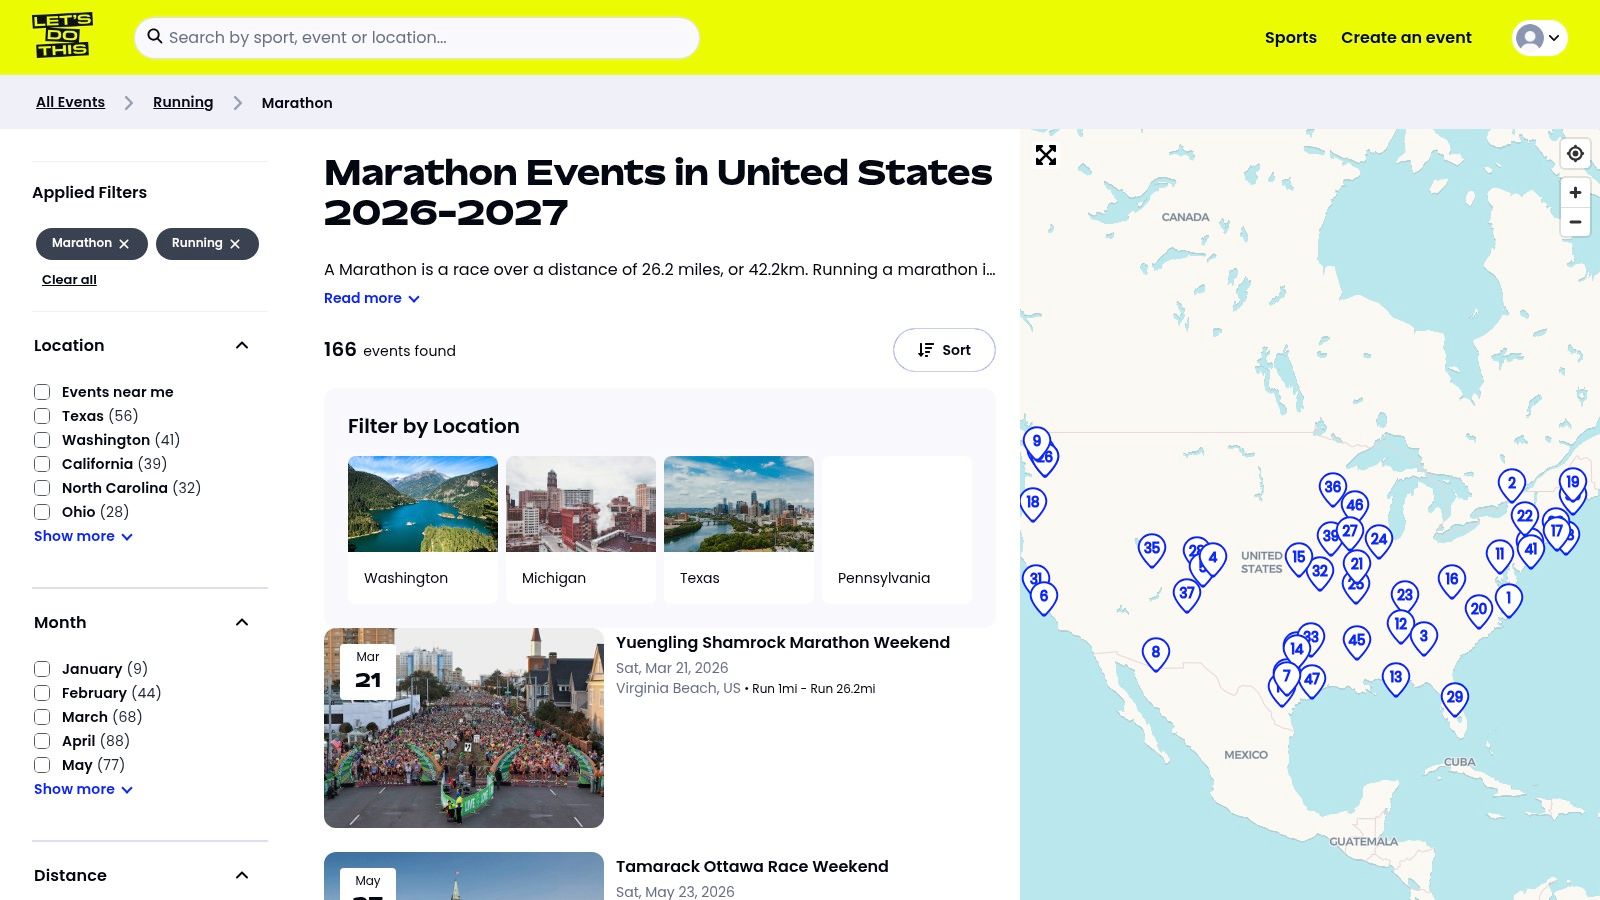Screen dimensions: 1600x900
Task: Tick the April month checkbox
Action: click(x=42, y=741)
